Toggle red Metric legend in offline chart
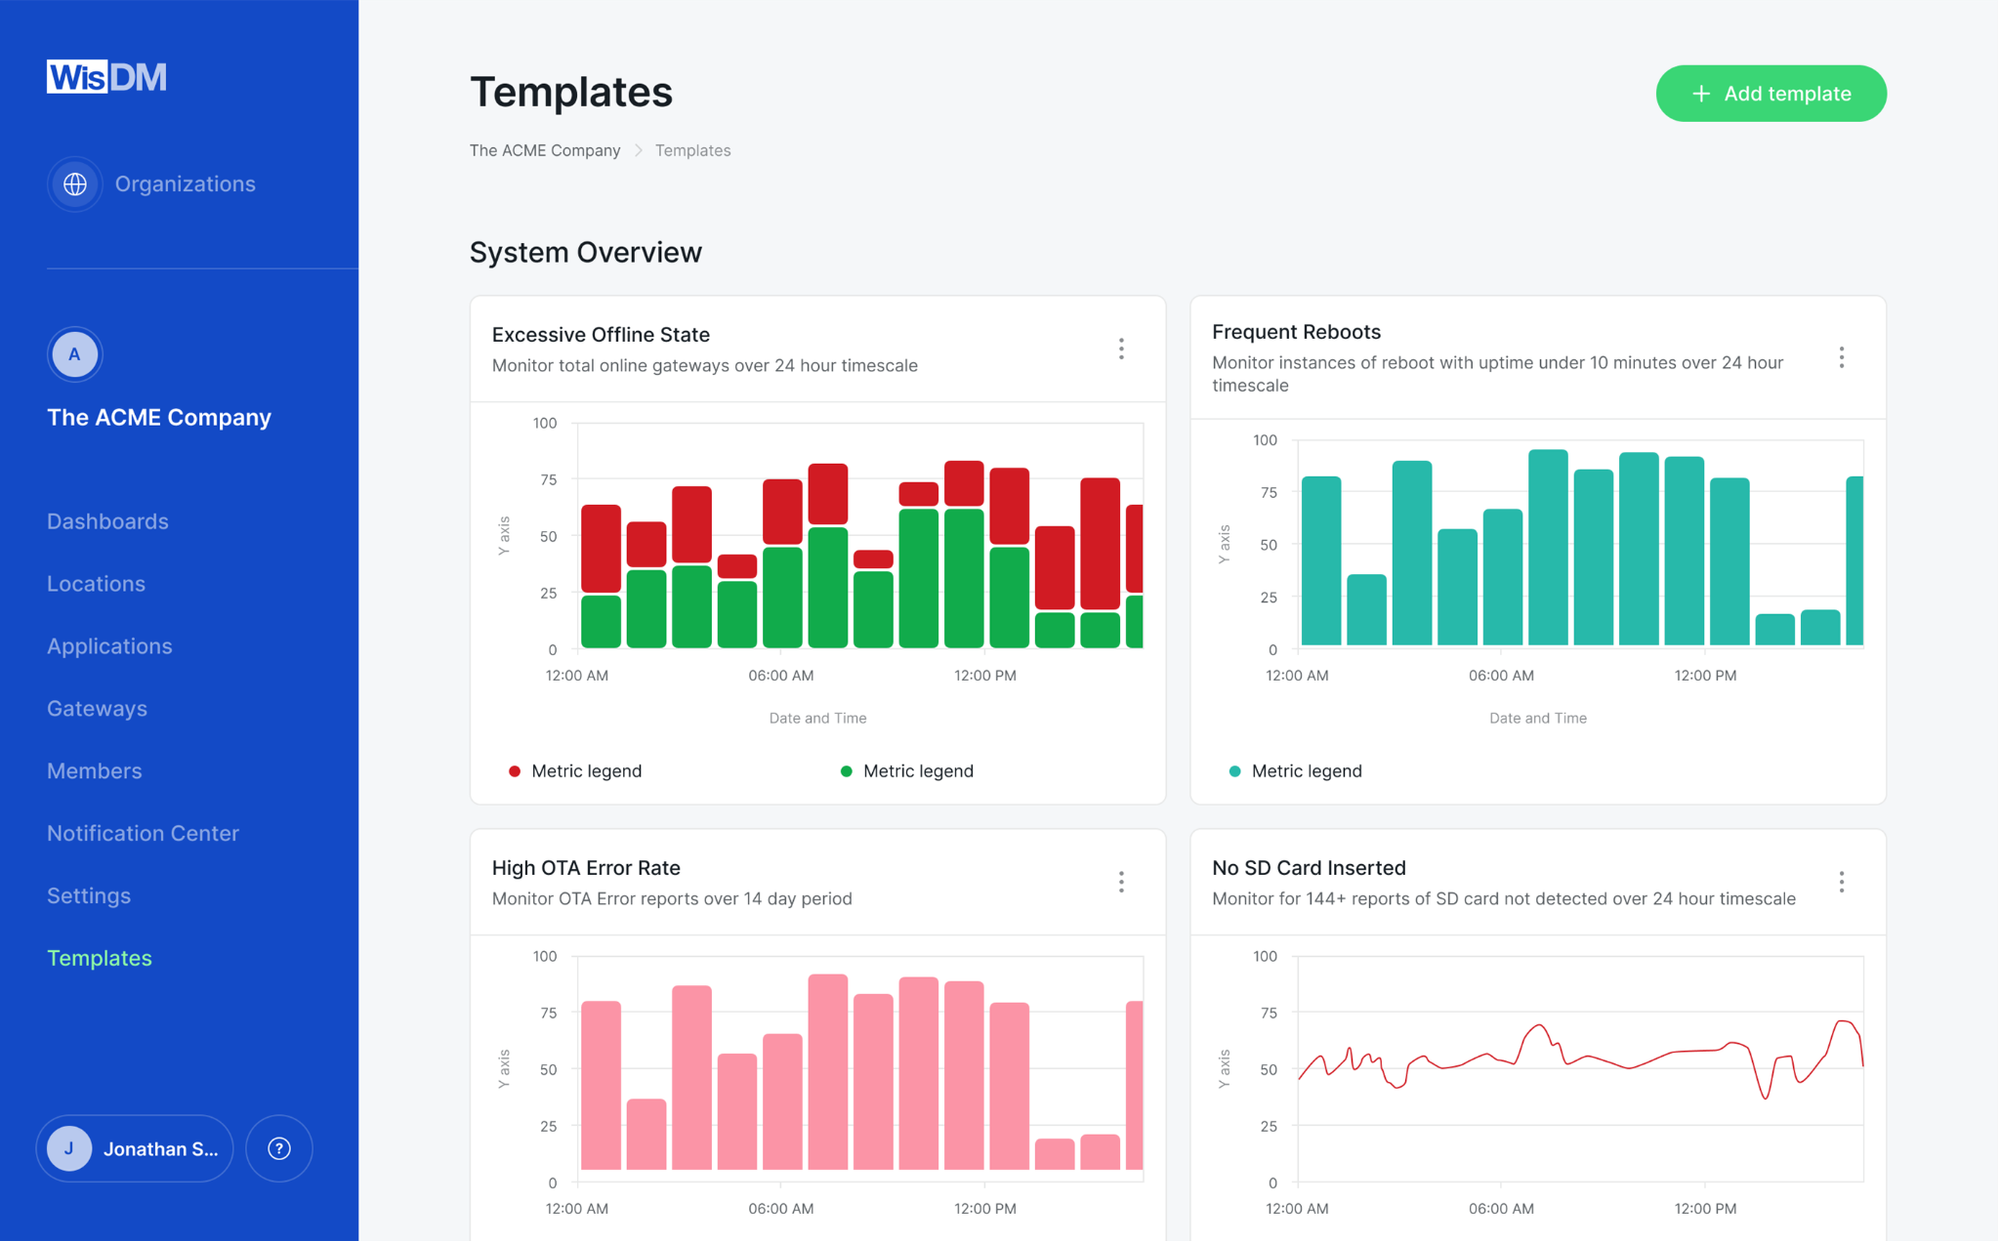2000x1241 pixels. [x=575, y=771]
